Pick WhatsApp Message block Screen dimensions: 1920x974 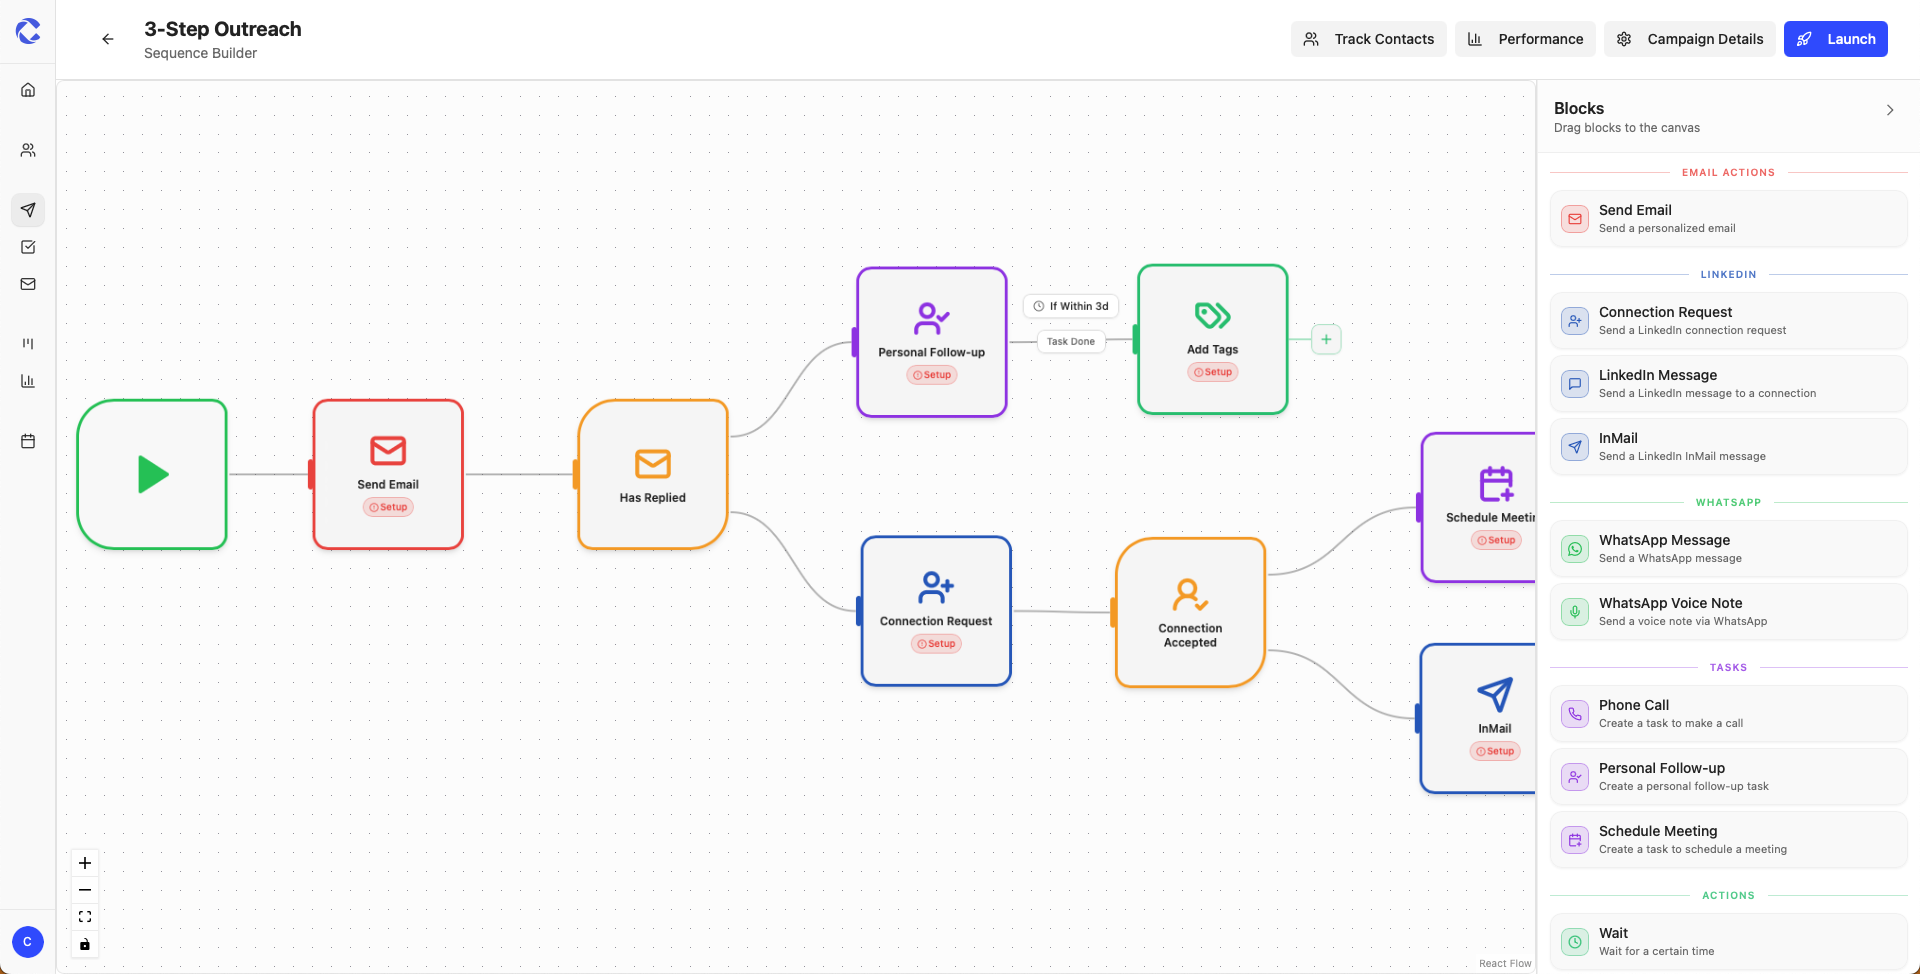pyautogui.click(x=1728, y=548)
